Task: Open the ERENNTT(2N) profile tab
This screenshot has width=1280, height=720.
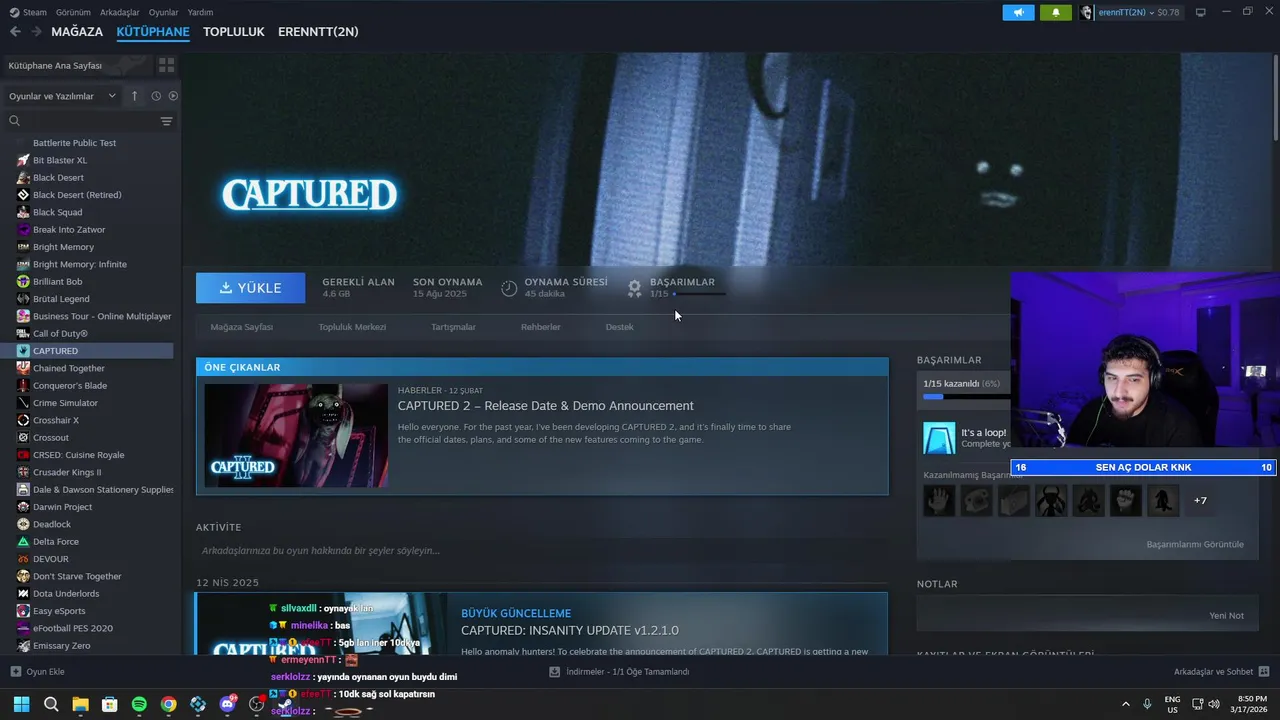Action: [x=318, y=32]
